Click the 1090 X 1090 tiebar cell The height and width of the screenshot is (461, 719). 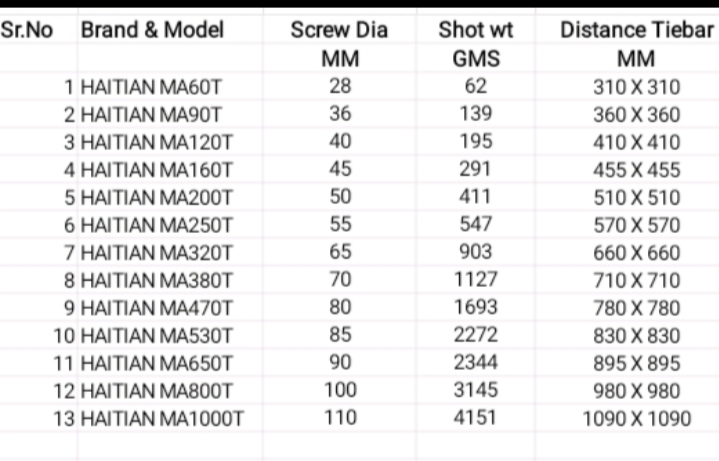(636, 418)
